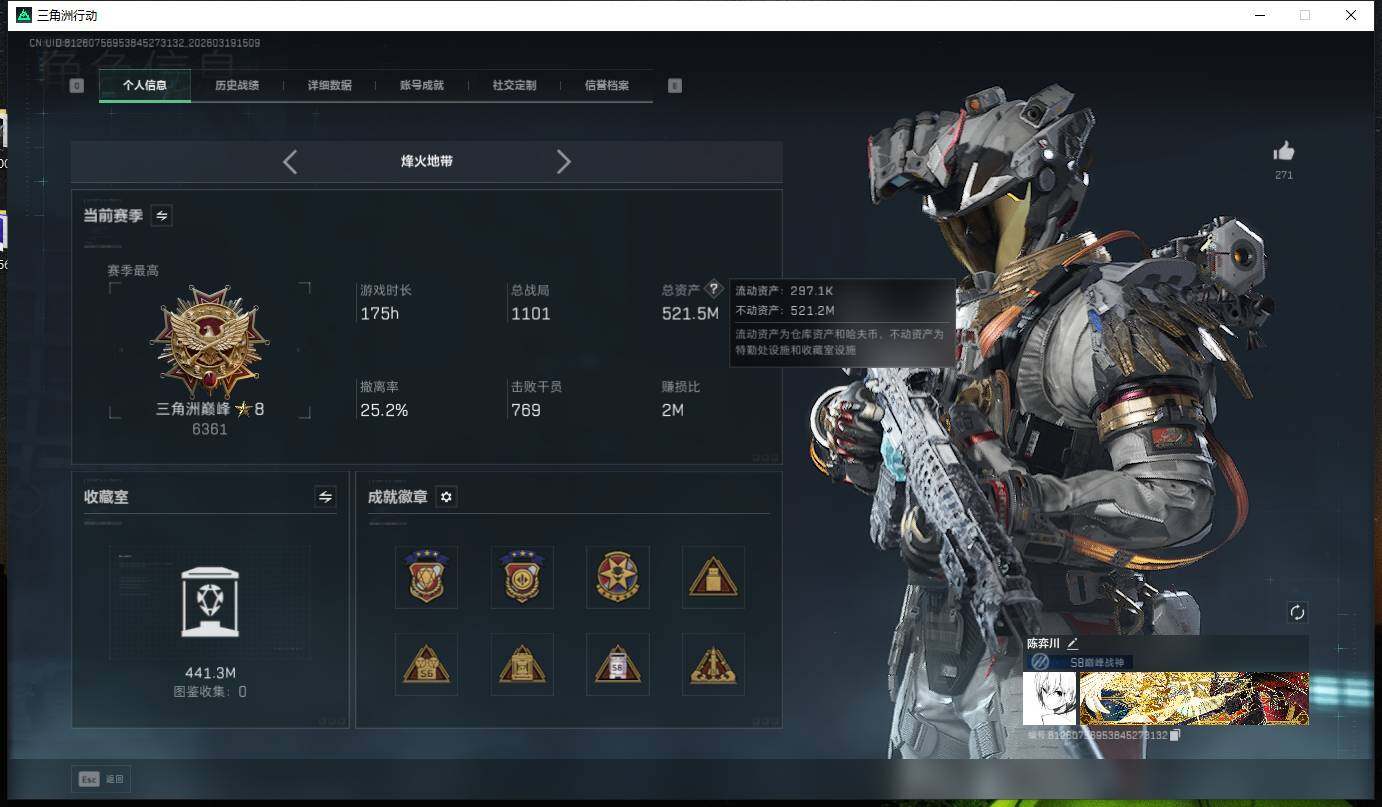1382x807 pixels.
Task: Switch to the 历史战绩 tab
Action: 237,86
